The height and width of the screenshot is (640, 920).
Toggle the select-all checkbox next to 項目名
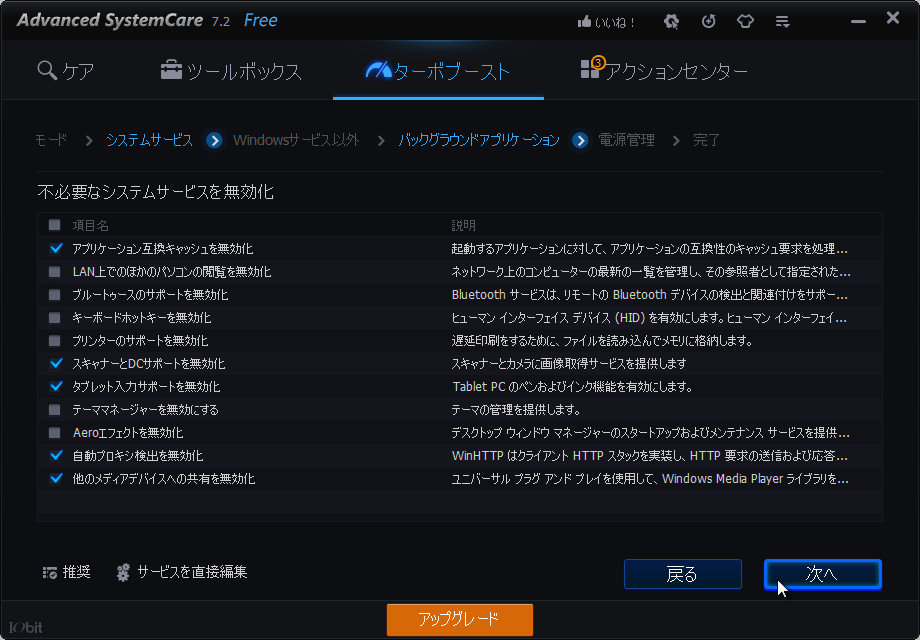55,225
